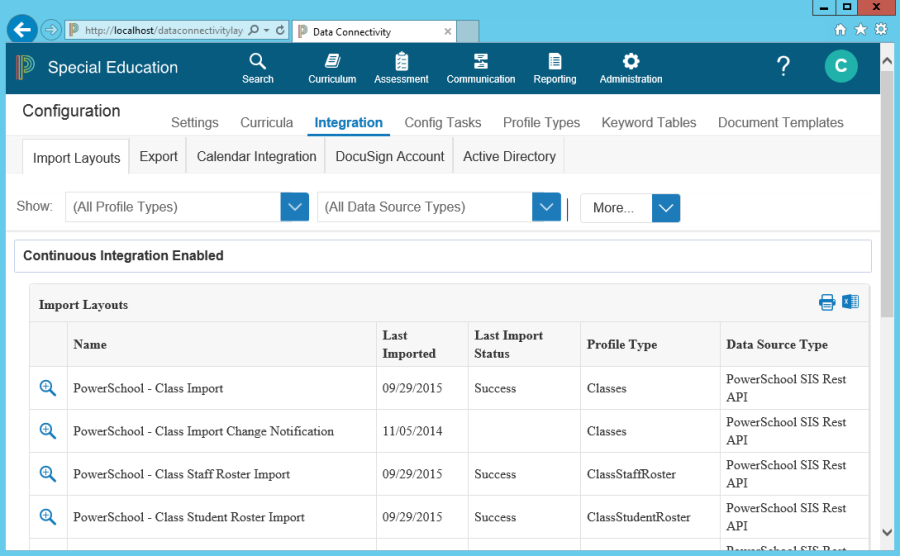The height and width of the screenshot is (556, 900).
Task: Open the More... dropdown arrow
Action: coord(666,208)
